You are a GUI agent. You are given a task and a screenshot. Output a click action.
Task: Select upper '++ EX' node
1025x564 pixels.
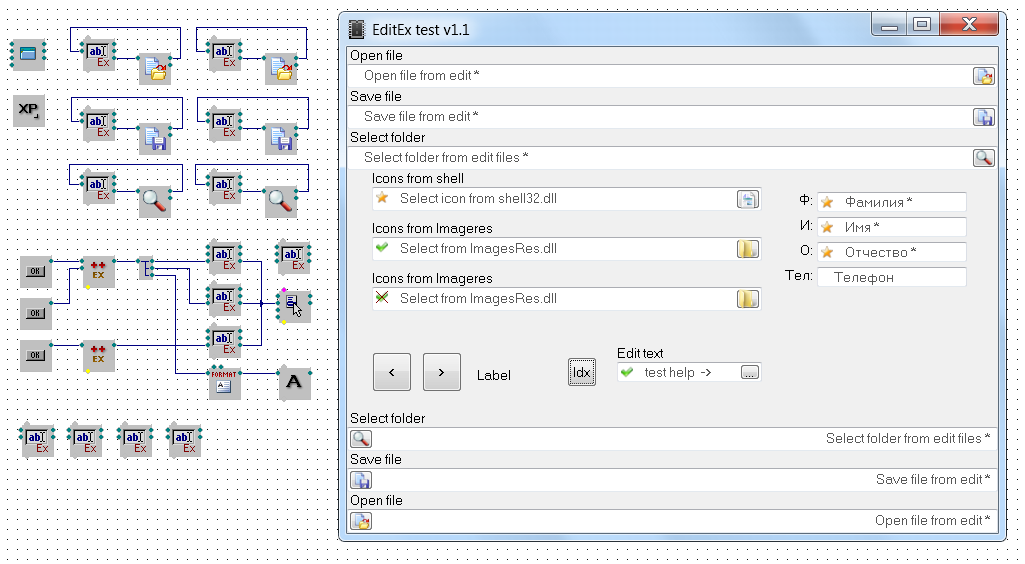pos(98,271)
